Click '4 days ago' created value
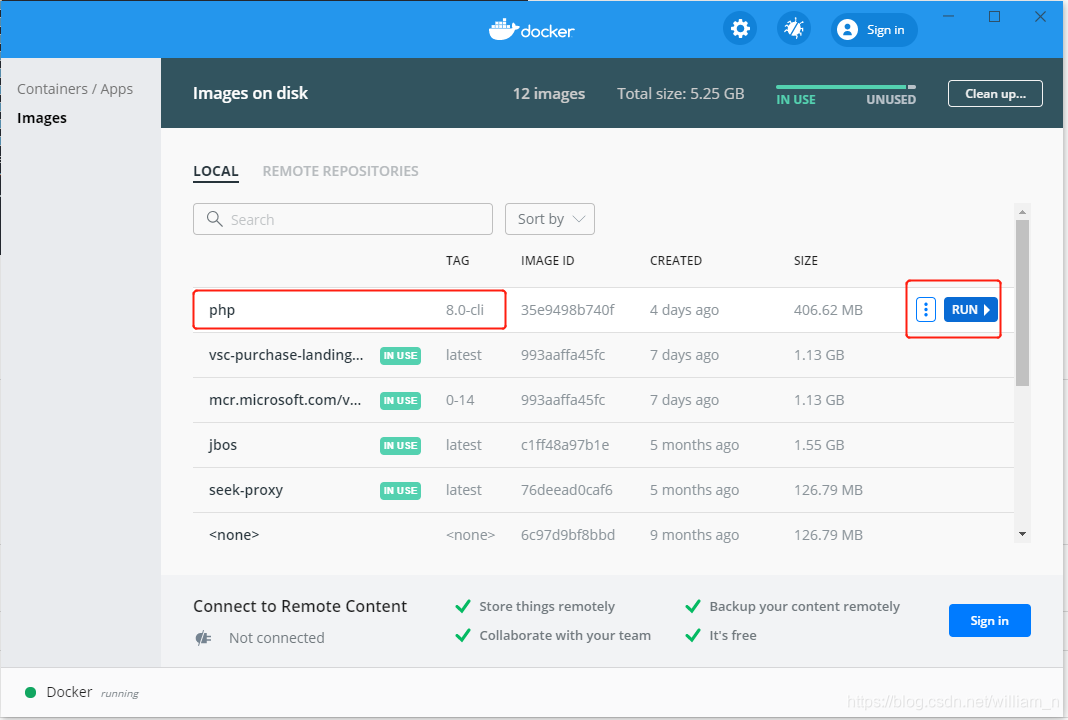 tap(685, 310)
